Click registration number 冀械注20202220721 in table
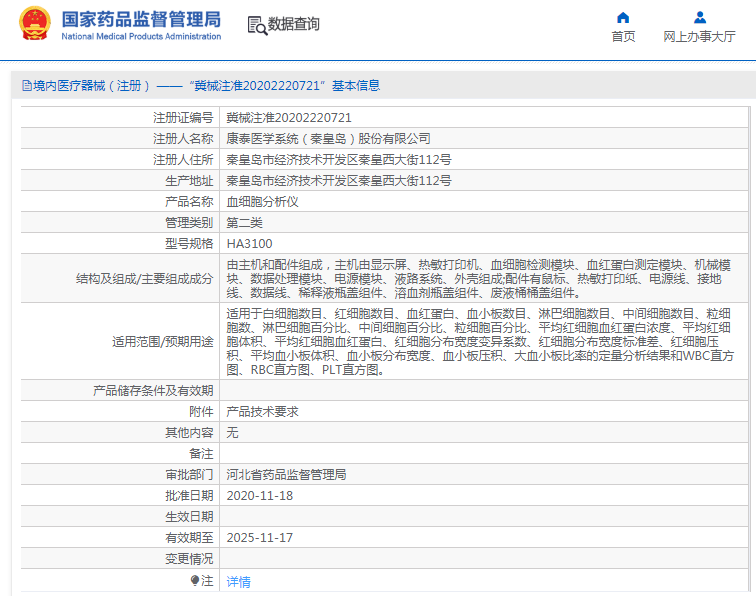Image resolution: width=756 pixels, height=596 pixels. click(x=288, y=117)
